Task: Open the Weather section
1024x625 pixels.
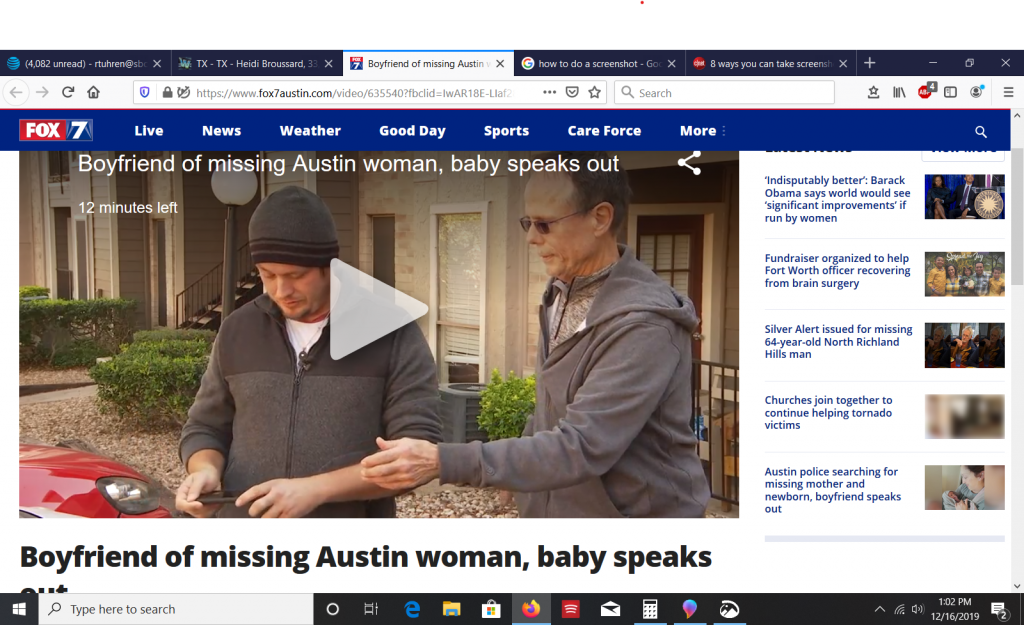Action: [310, 131]
